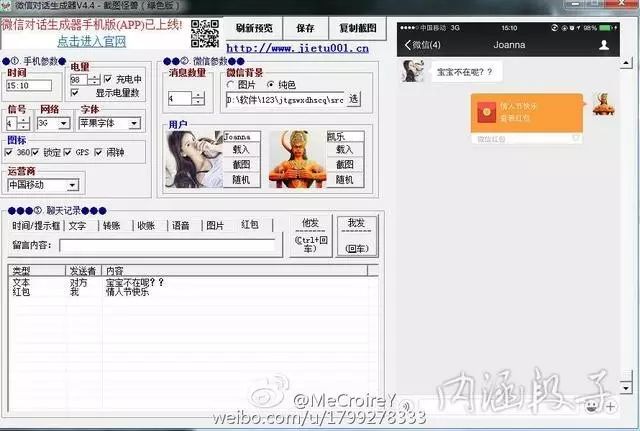Click 随机 under 凯乐 user
Image resolution: width=640 pixels, height=431 pixels.
point(344,180)
